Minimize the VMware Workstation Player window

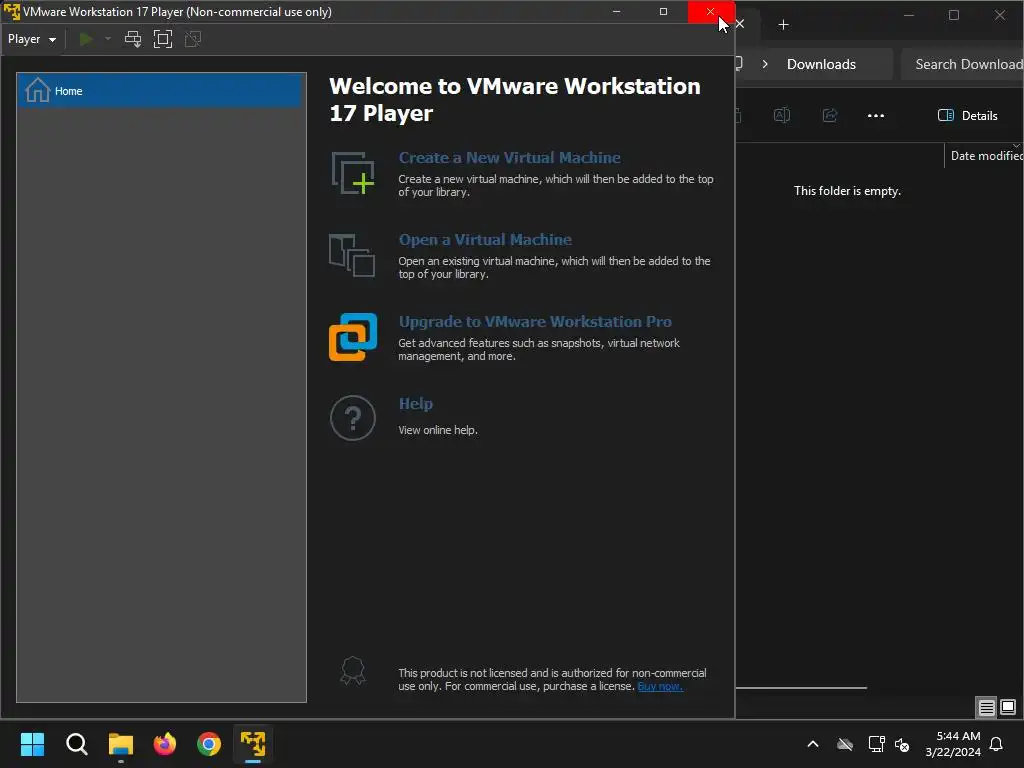coord(616,12)
